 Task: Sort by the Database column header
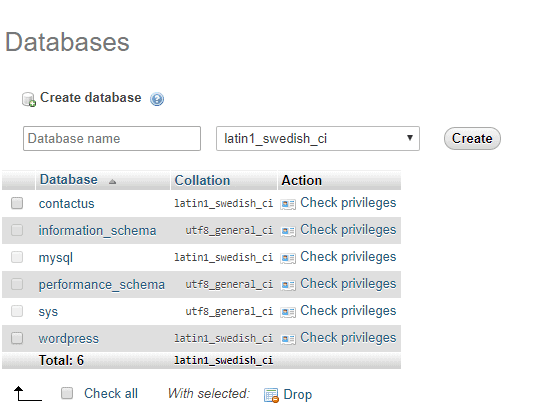(x=69, y=180)
